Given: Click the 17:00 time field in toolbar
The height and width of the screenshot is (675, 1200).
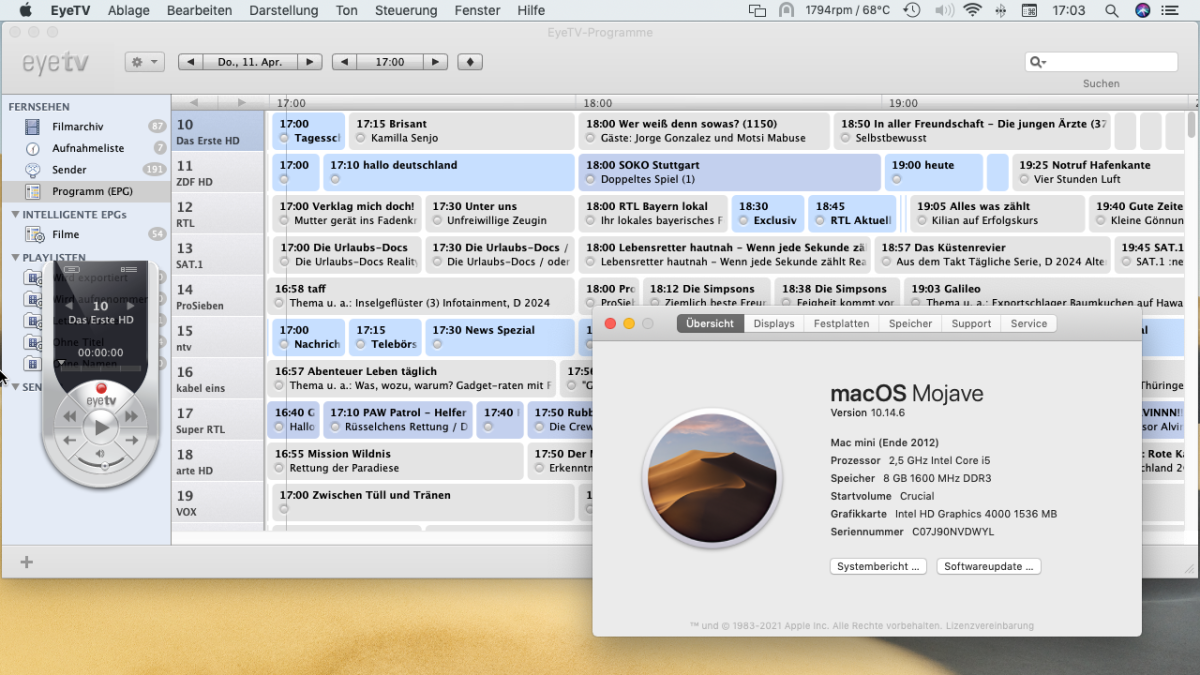Looking at the screenshot, I should click(390, 62).
